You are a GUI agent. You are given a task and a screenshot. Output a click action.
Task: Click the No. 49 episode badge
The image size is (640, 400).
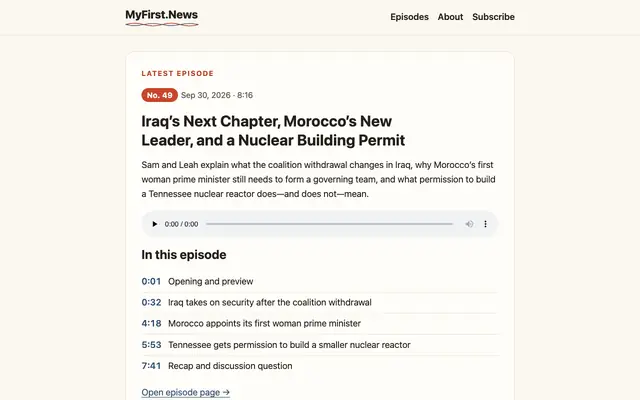tap(160, 95)
